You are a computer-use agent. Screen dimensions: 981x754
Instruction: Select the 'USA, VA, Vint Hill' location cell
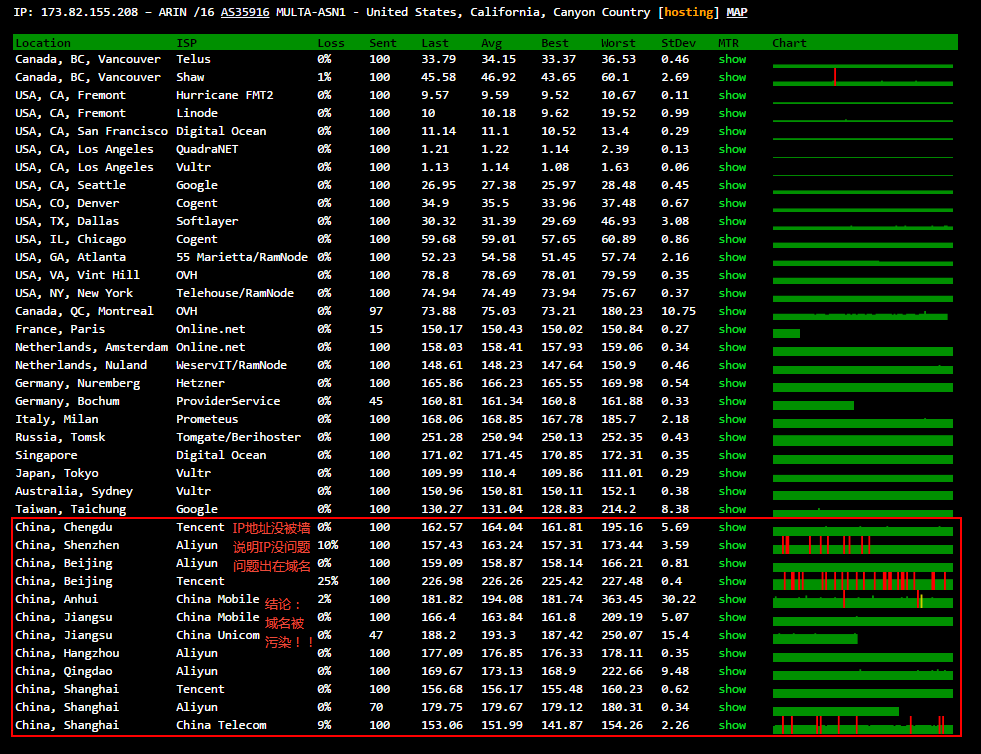78,275
